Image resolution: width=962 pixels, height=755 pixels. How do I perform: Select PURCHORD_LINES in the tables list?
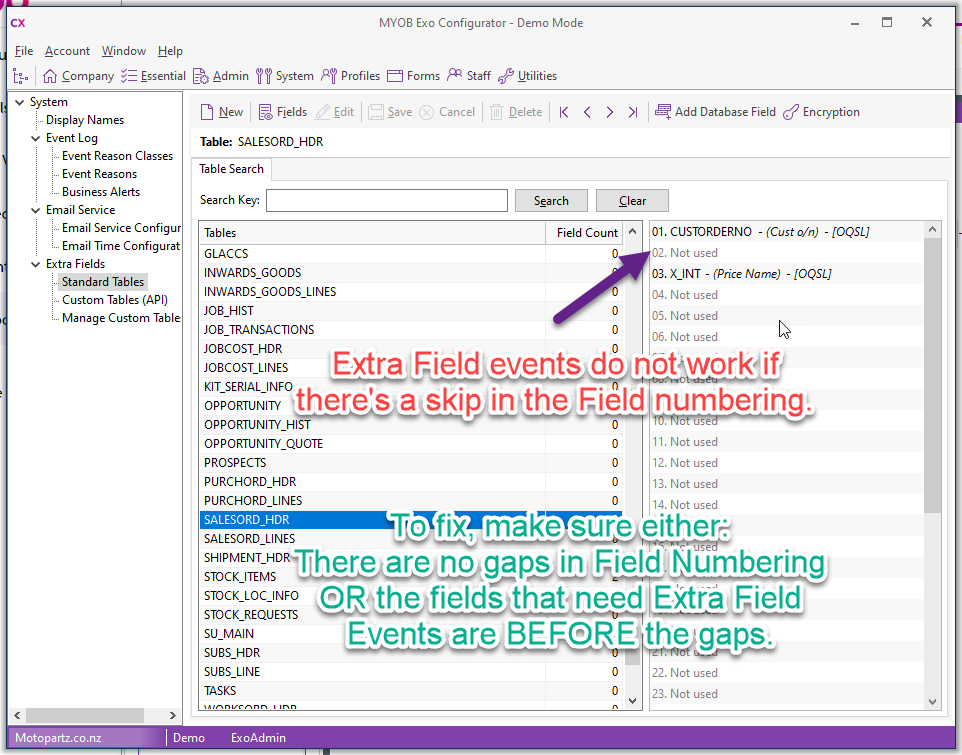pos(253,500)
